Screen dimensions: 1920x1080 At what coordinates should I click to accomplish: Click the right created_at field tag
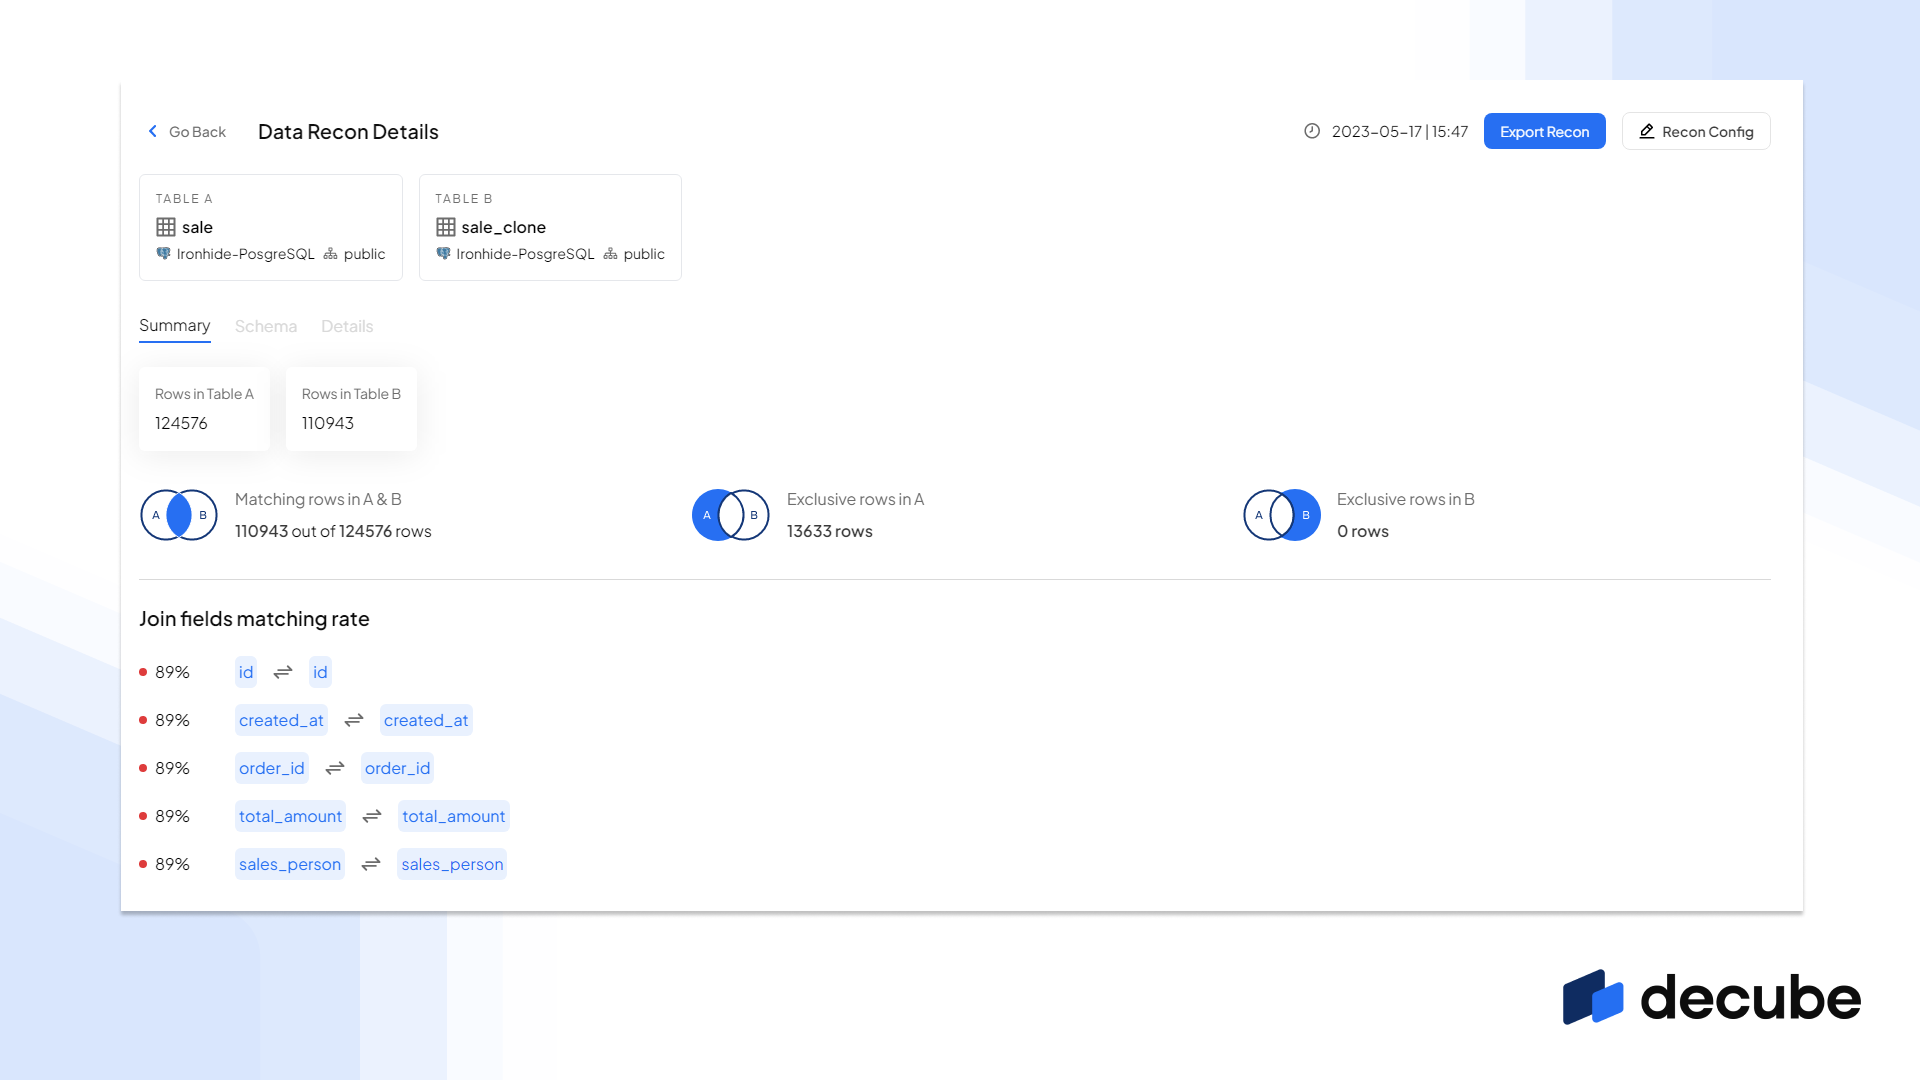pyautogui.click(x=426, y=720)
